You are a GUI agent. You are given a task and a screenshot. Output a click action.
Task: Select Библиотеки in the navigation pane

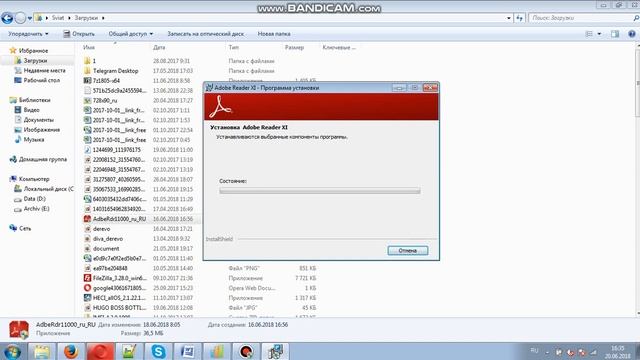pos(30,100)
